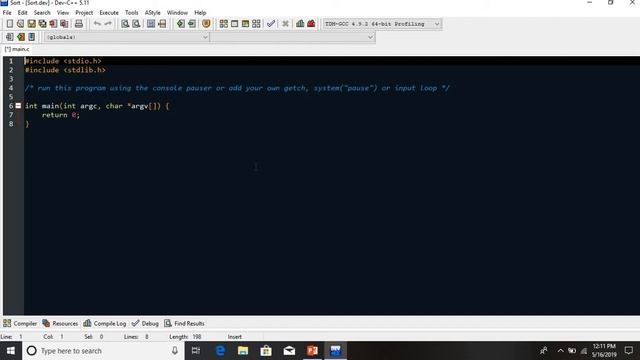This screenshot has height=360, width=640.
Task: Open Microsoft Edge from the taskbar
Action: pos(220,351)
